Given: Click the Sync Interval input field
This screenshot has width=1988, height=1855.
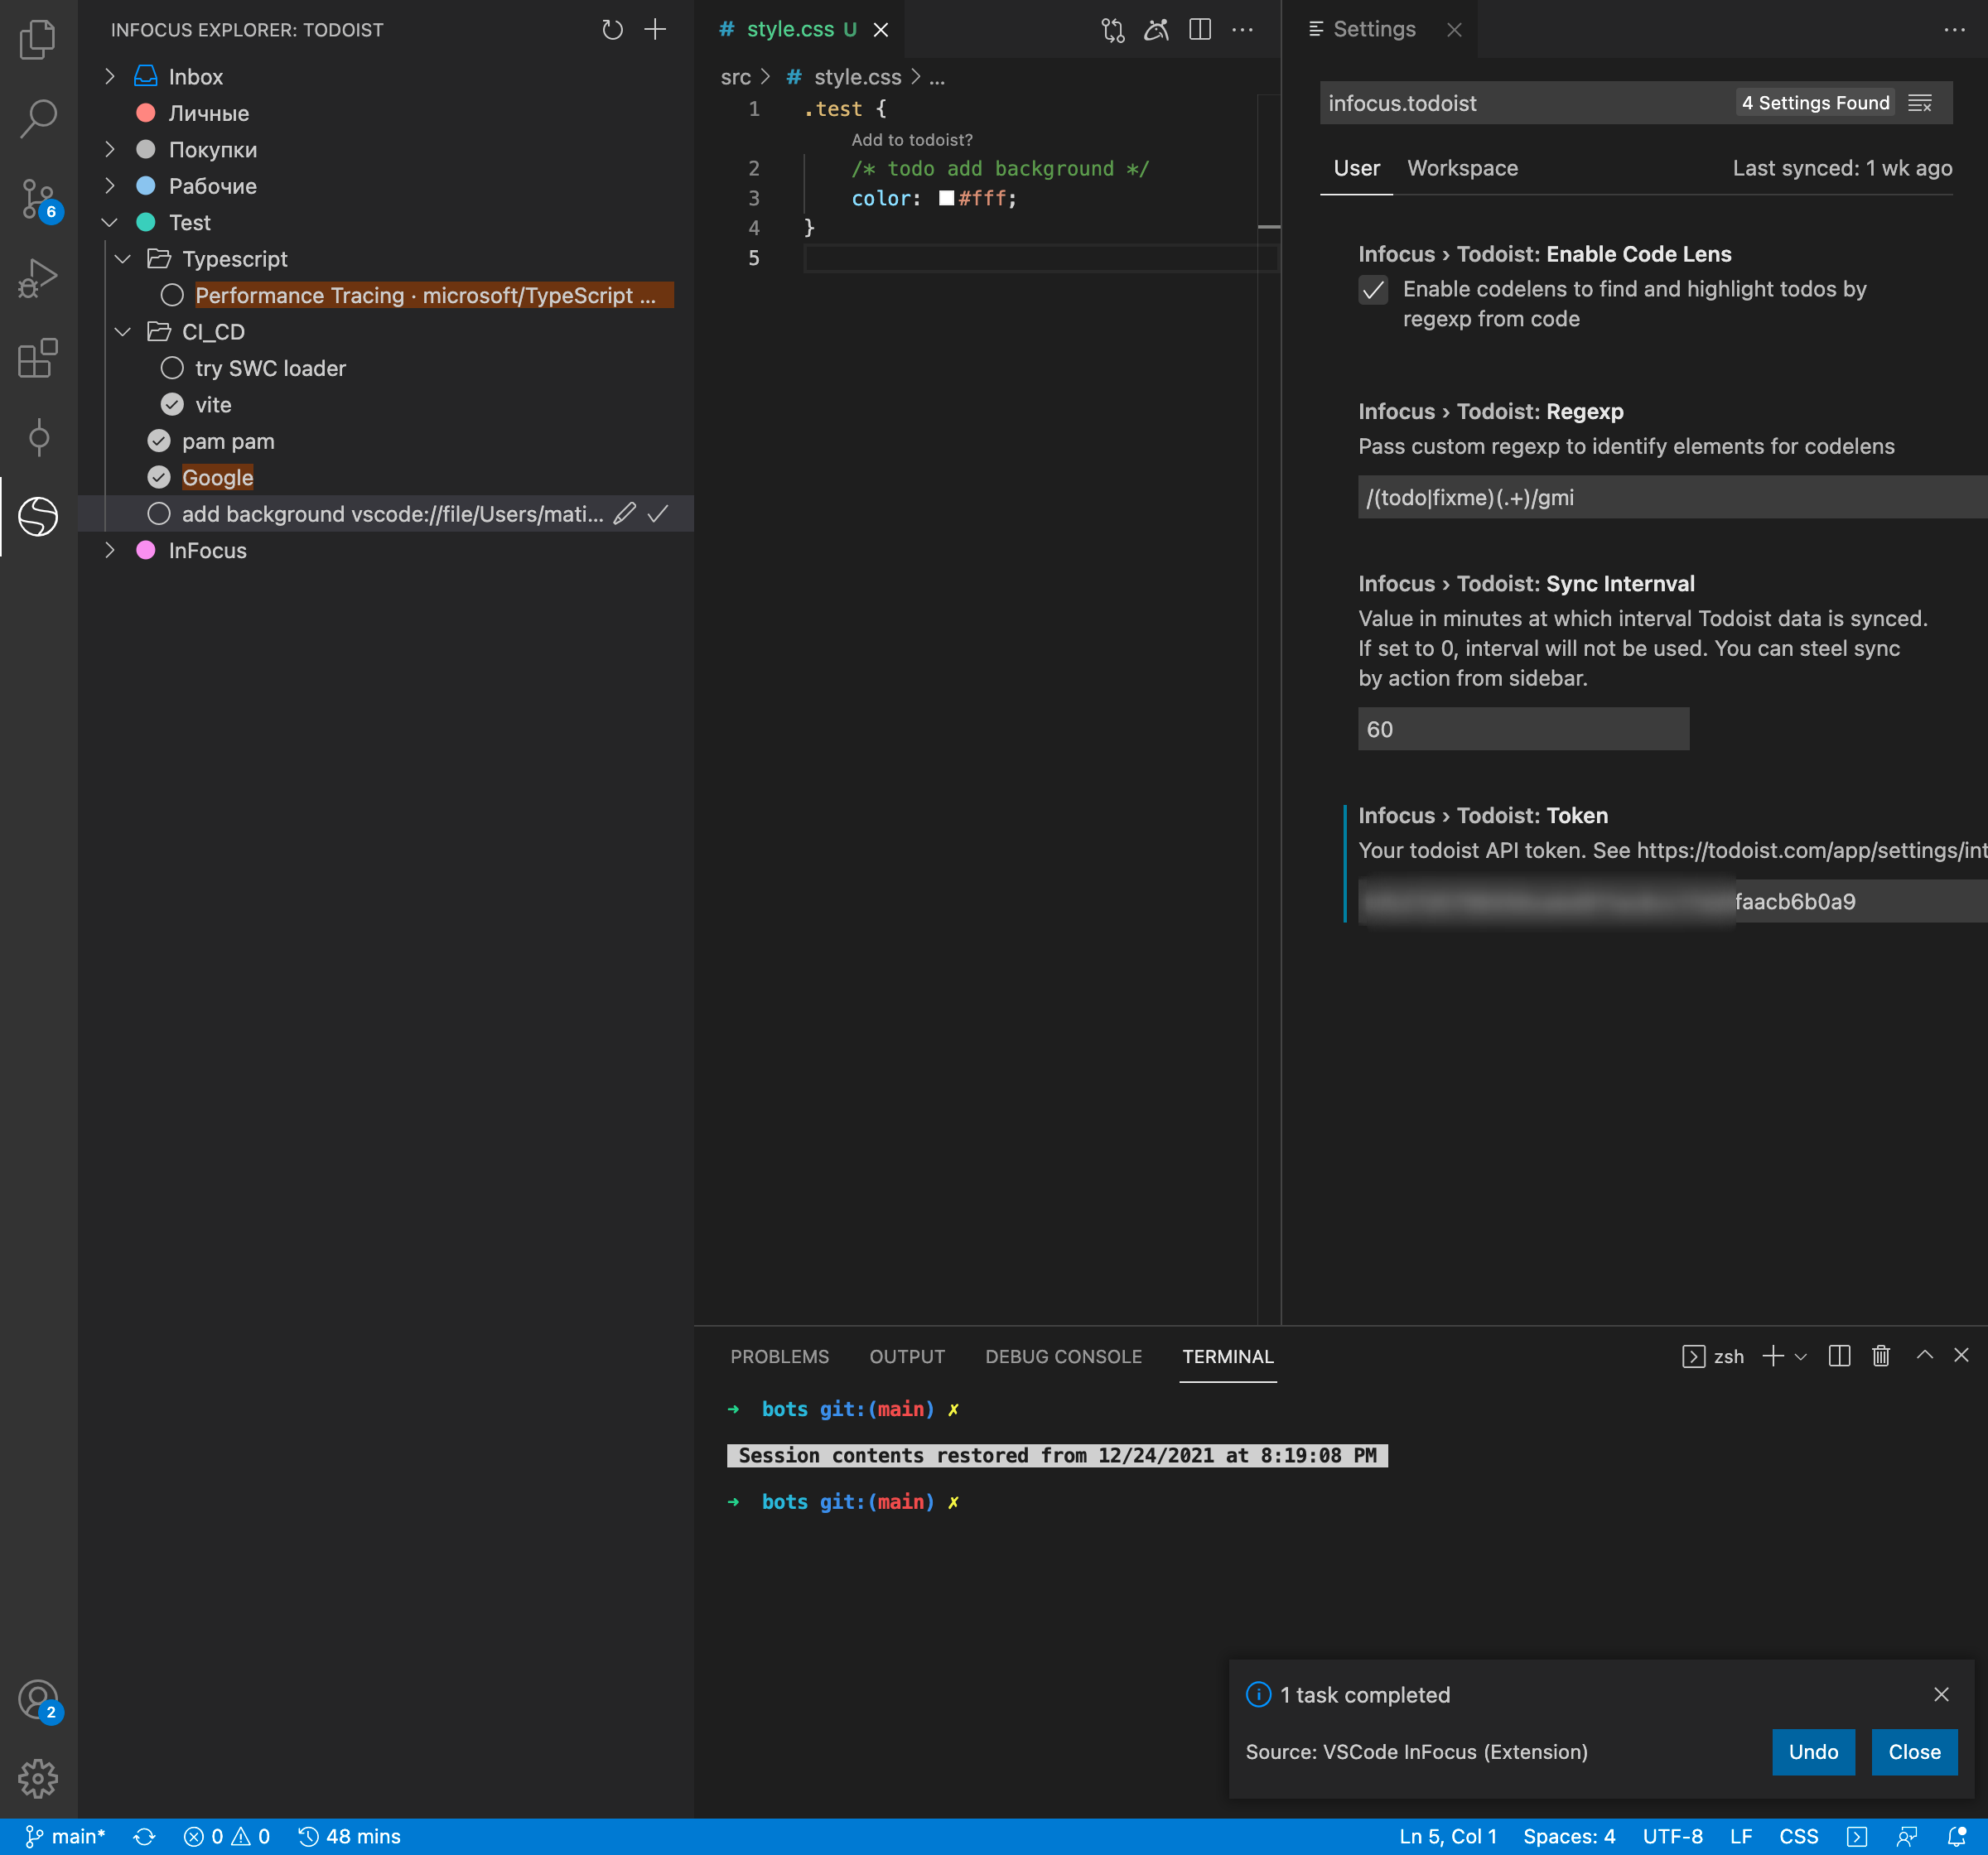Looking at the screenshot, I should (1522, 729).
